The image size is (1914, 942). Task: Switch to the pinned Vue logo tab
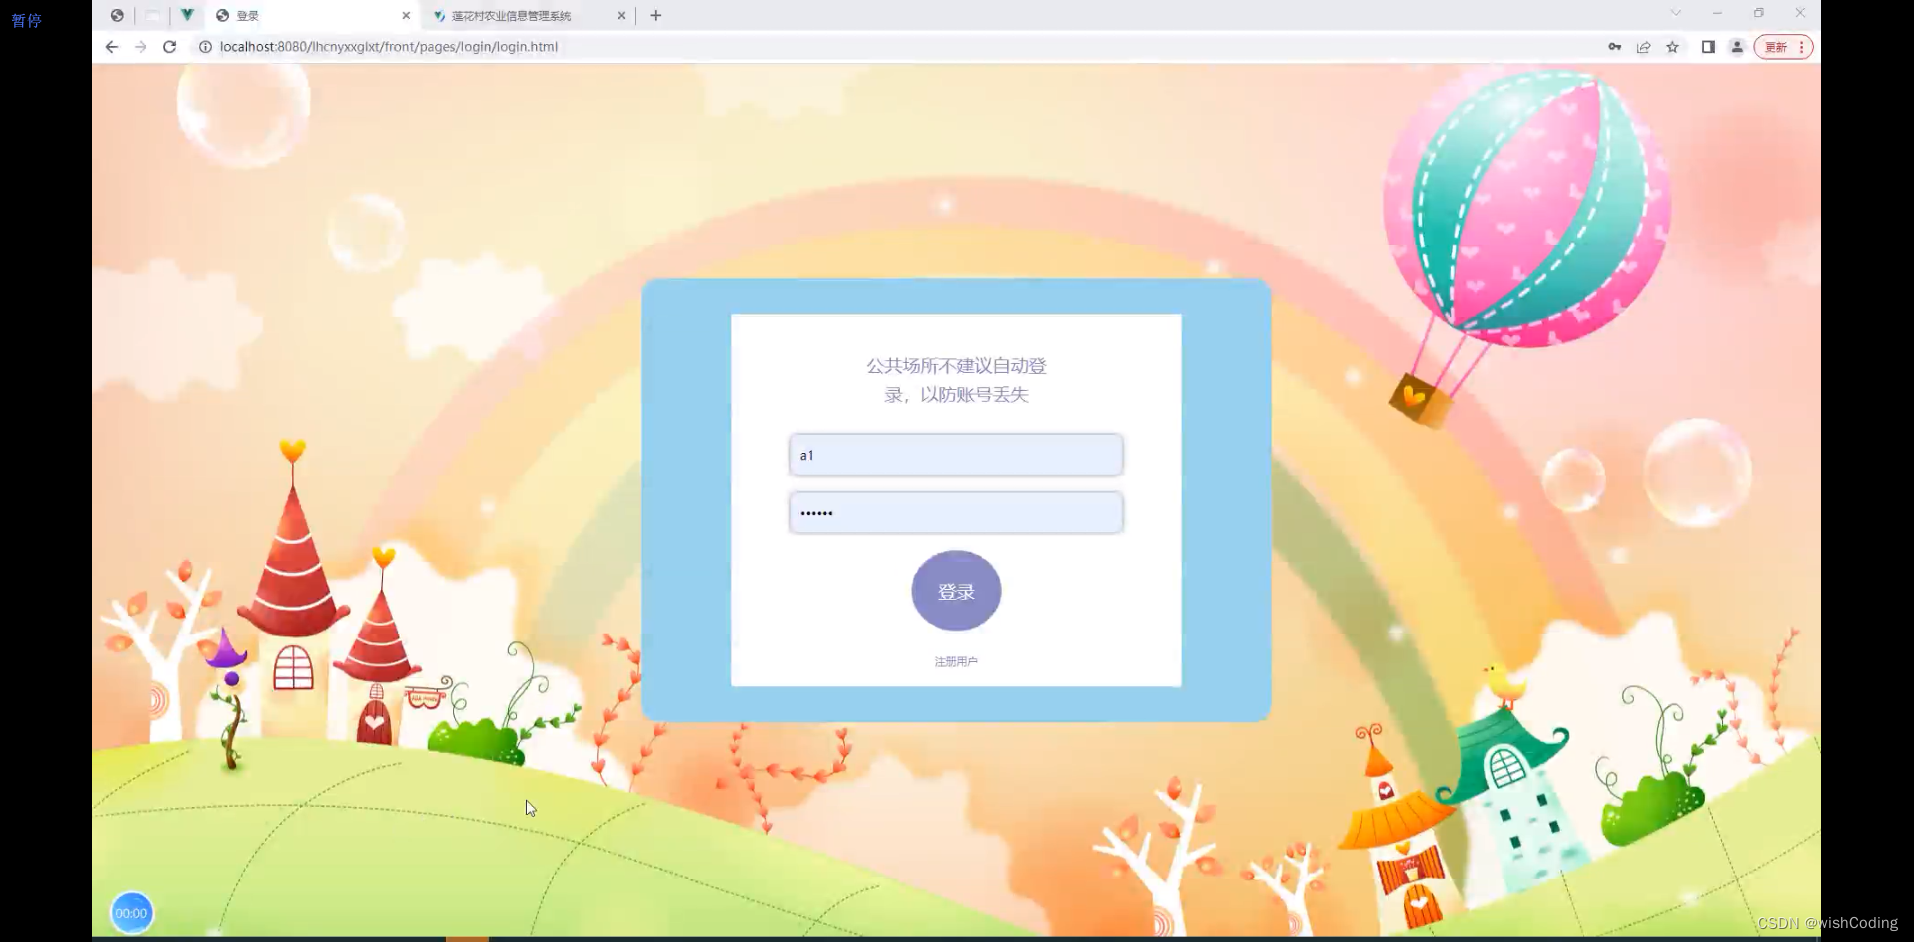187,16
